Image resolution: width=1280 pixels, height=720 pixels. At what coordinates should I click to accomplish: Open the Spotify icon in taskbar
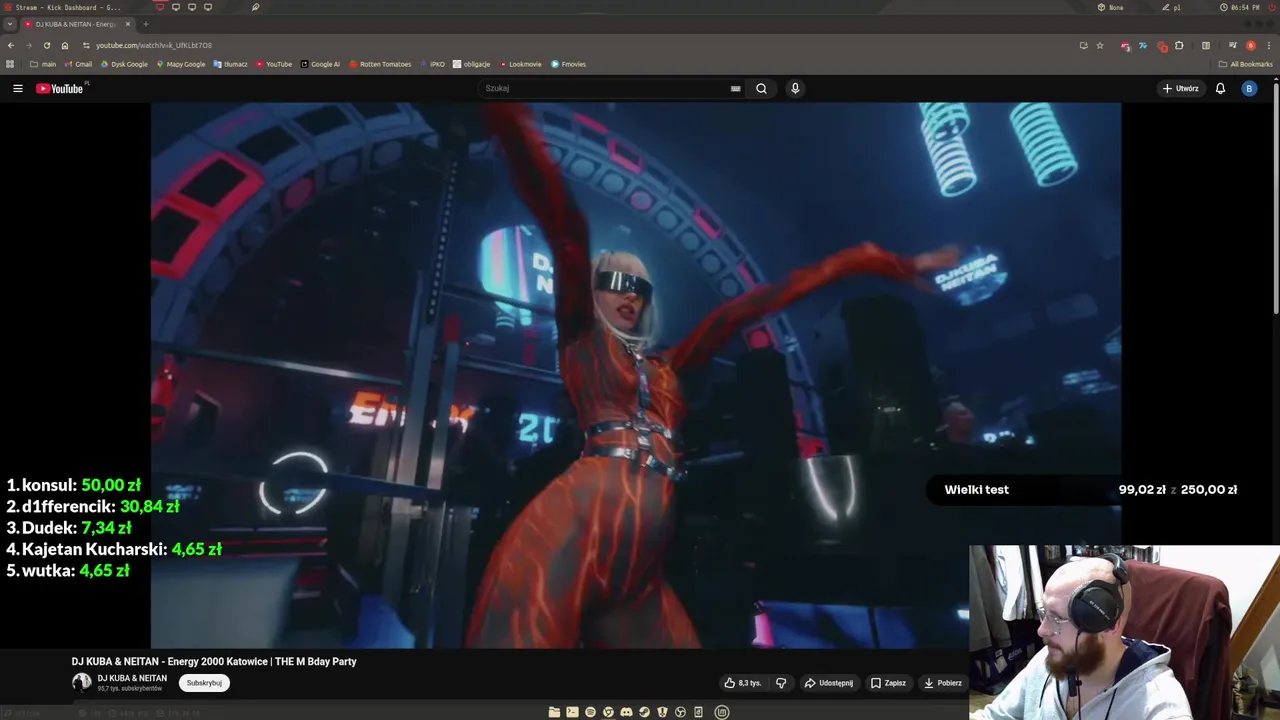tap(590, 712)
